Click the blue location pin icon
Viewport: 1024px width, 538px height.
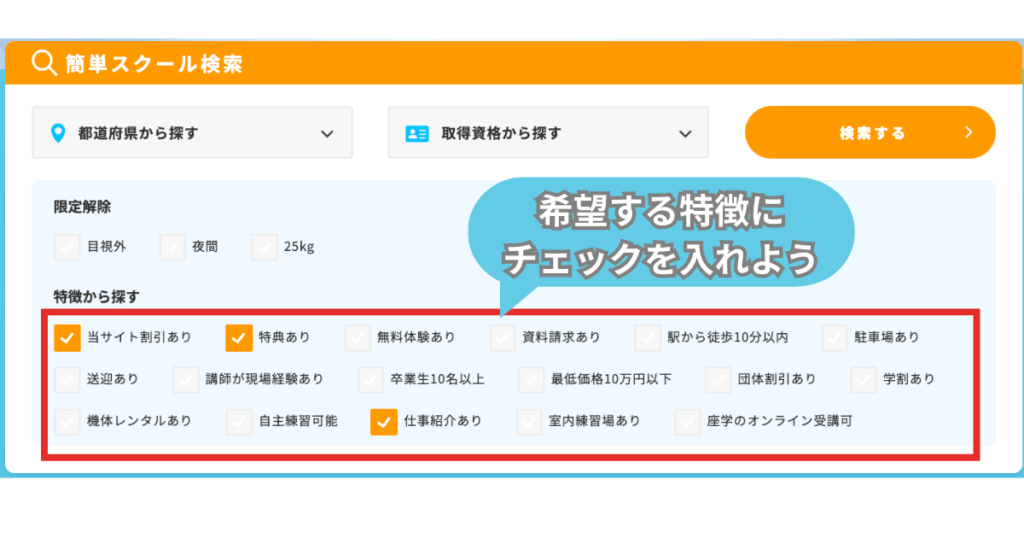pyautogui.click(x=58, y=133)
